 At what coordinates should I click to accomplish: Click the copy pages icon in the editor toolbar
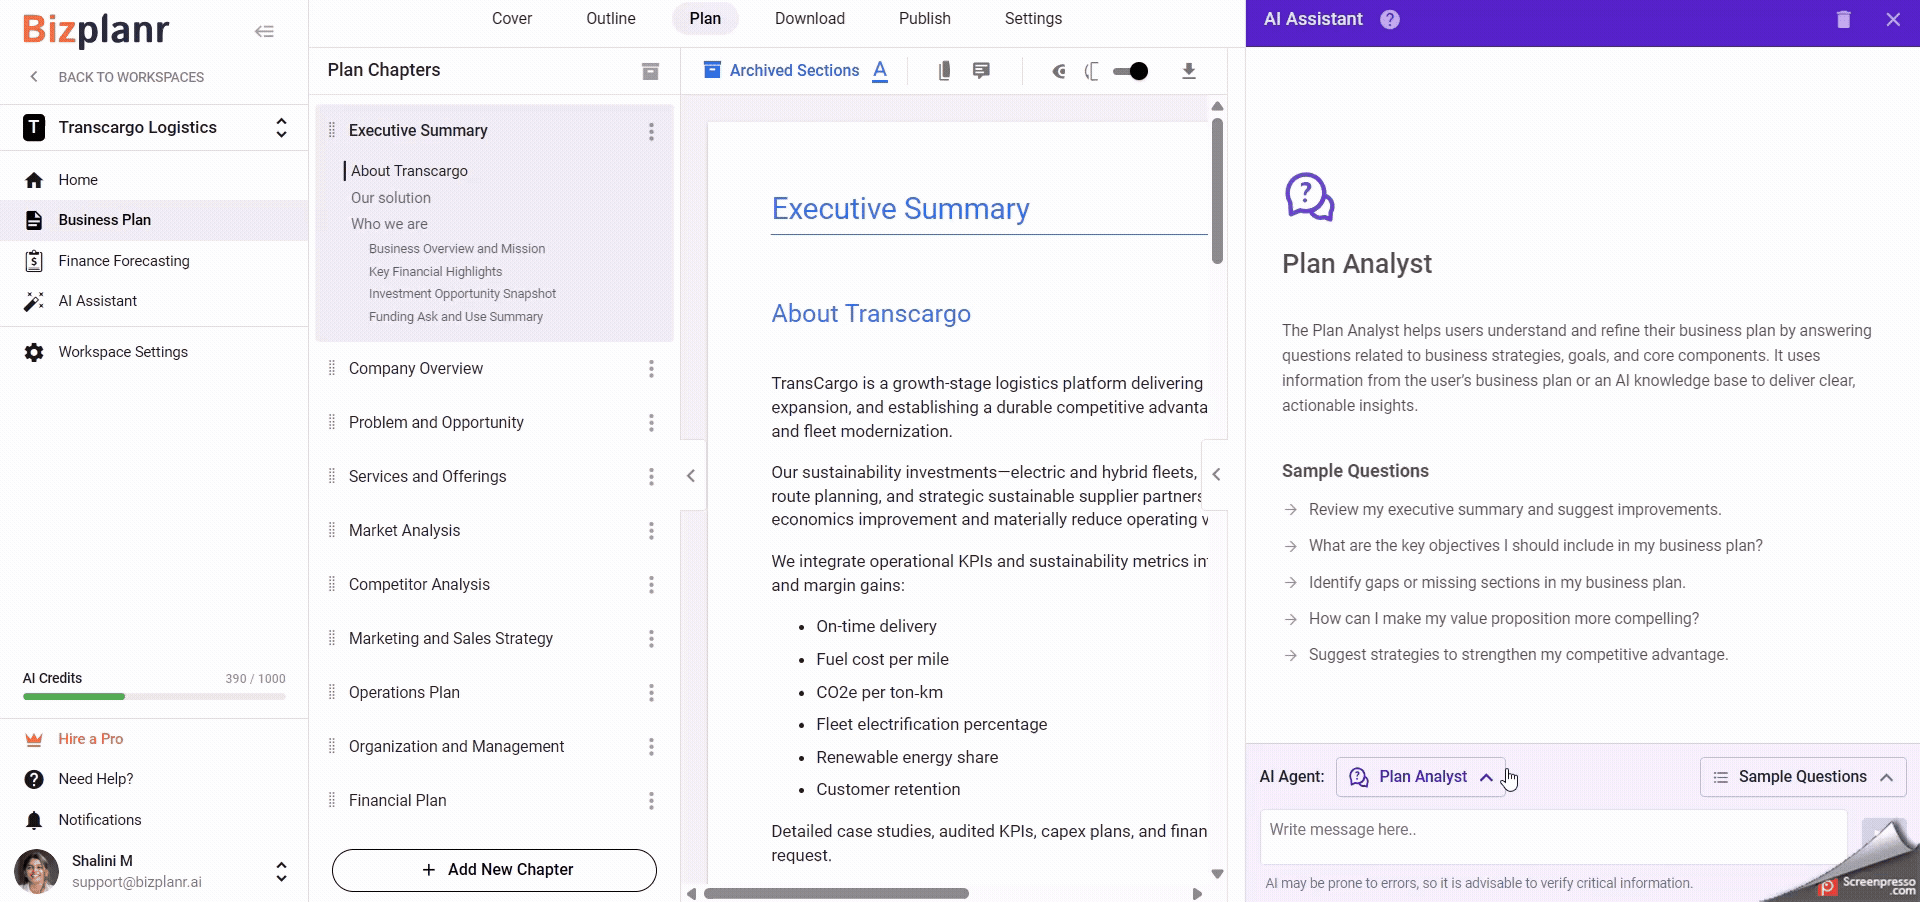pyautogui.click(x=944, y=71)
